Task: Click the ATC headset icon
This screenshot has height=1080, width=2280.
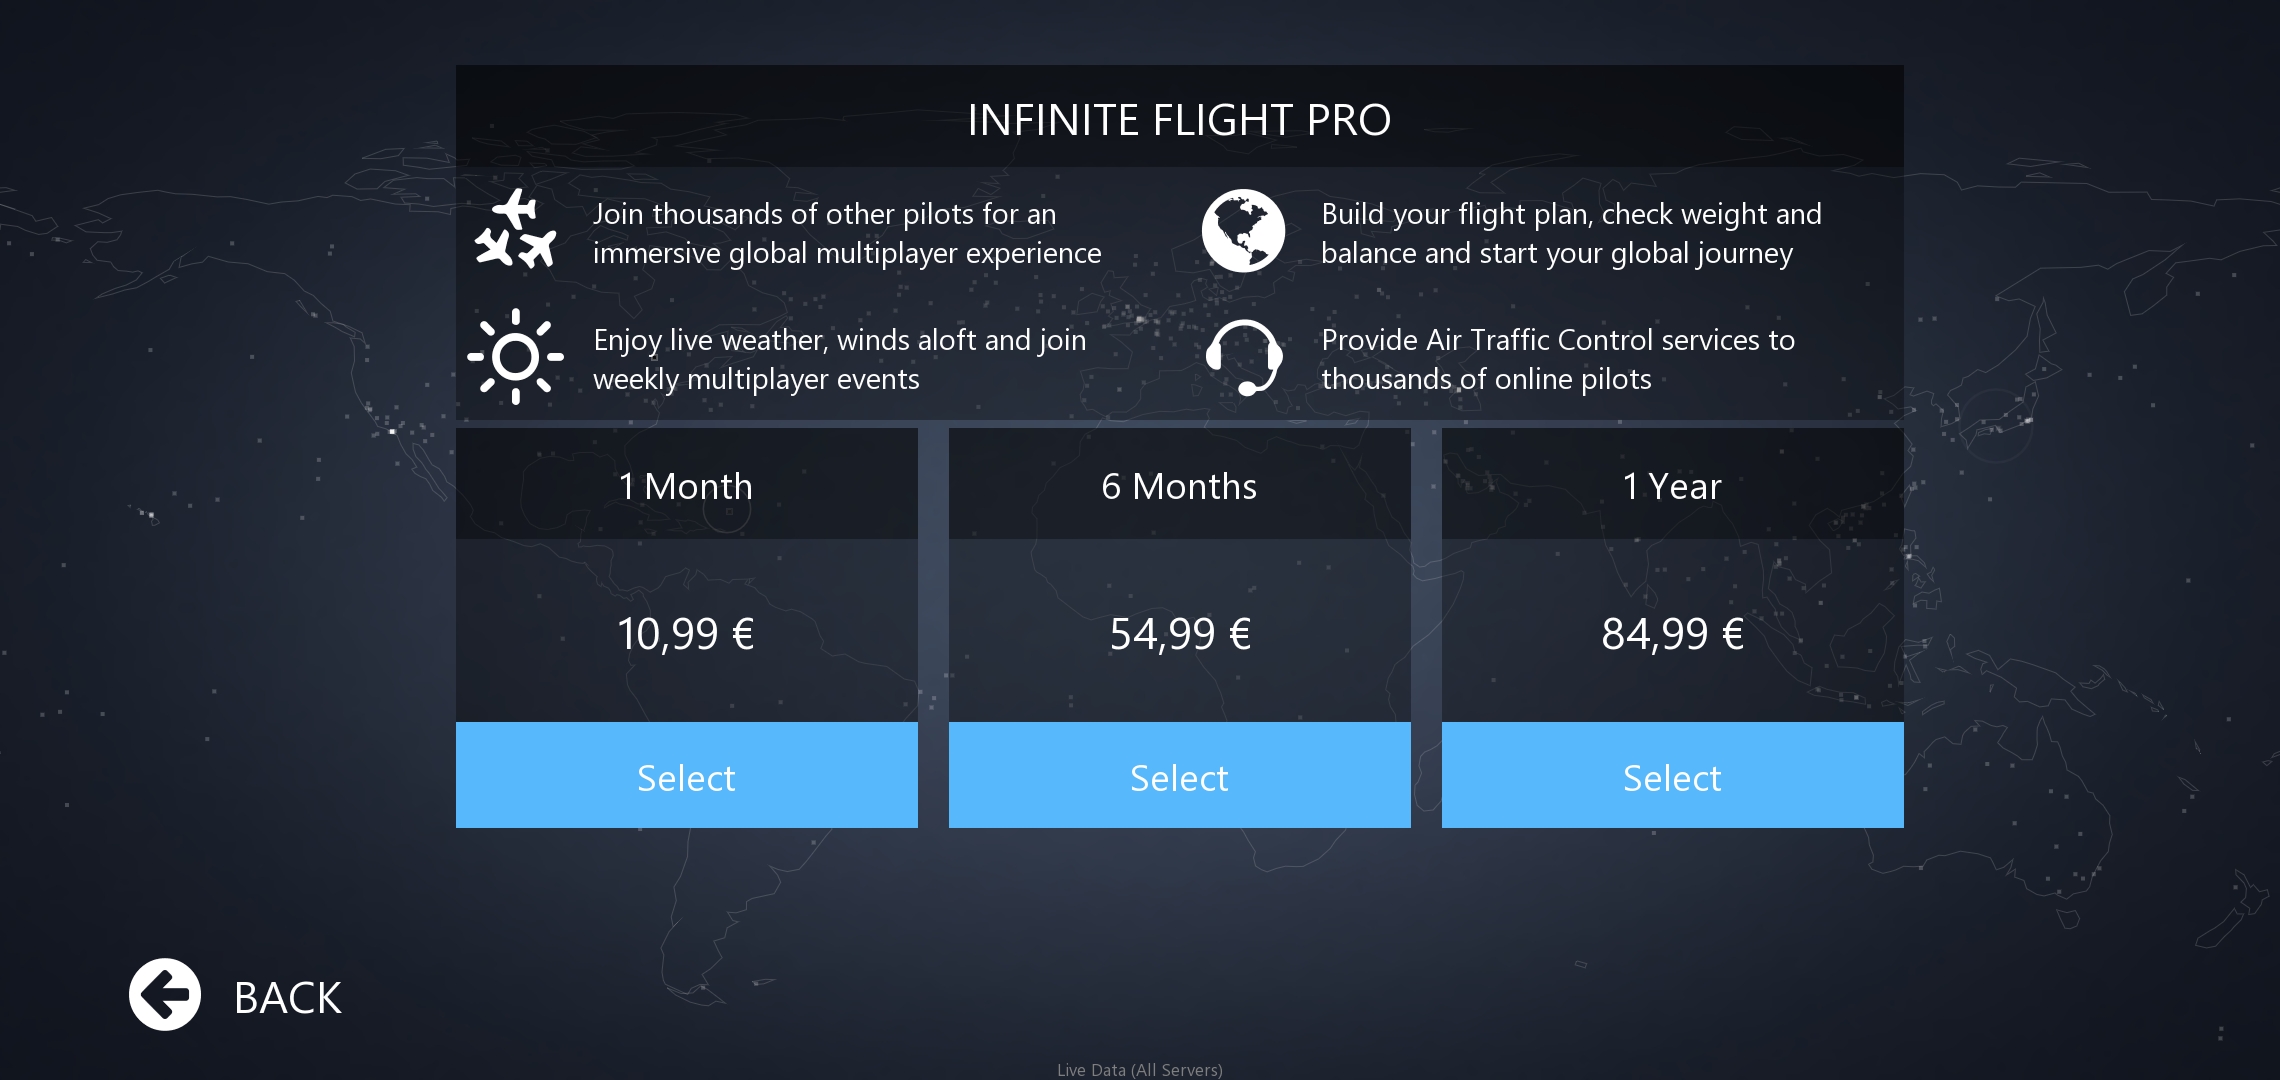Action: point(1243,357)
